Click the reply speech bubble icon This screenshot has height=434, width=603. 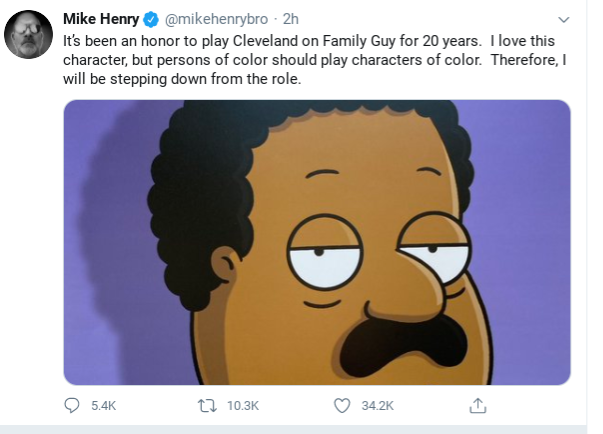click(x=72, y=405)
